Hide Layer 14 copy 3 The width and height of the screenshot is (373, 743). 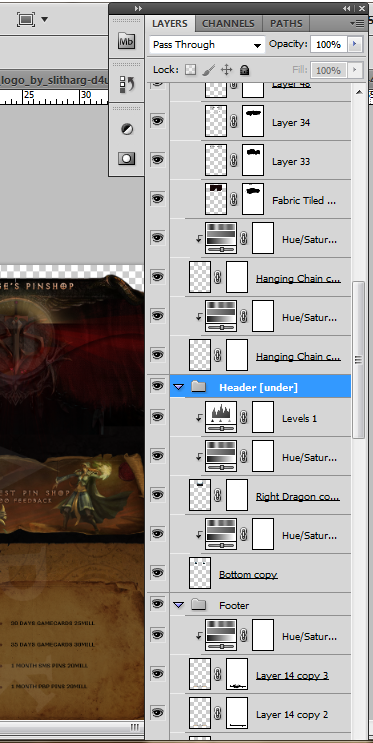157,673
